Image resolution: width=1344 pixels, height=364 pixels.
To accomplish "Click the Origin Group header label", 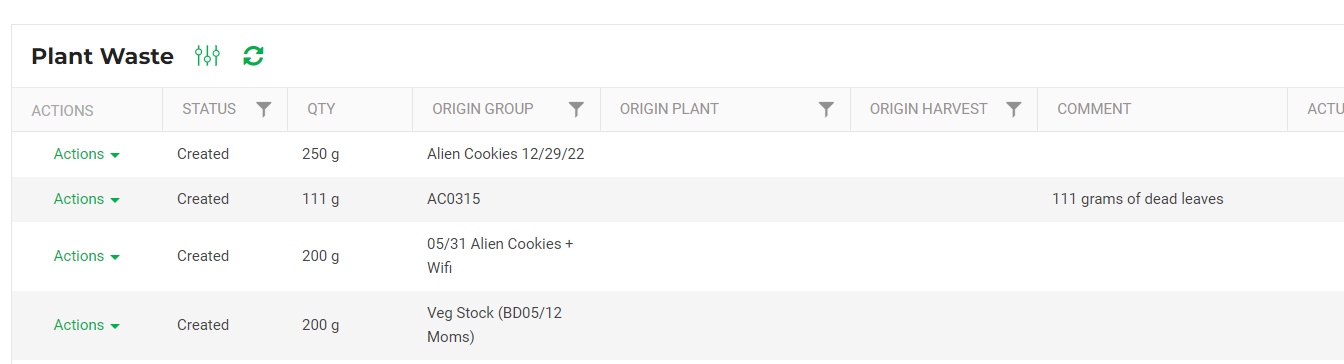I will [483, 109].
